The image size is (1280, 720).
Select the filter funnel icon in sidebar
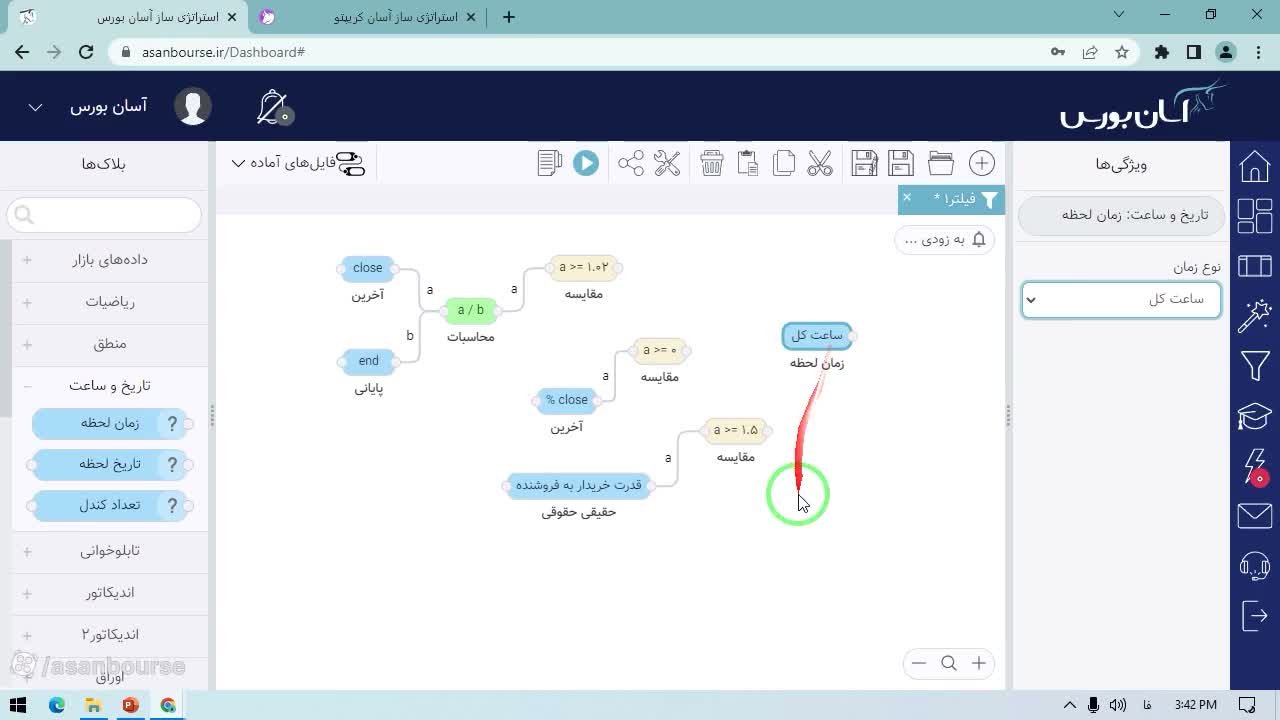(1255, 366)
